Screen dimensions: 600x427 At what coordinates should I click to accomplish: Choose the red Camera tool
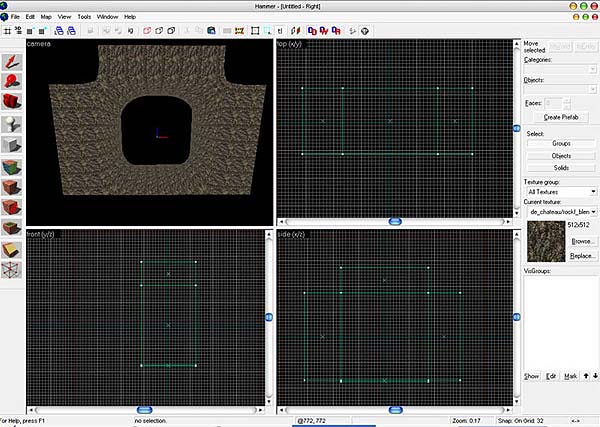point(12,100)
